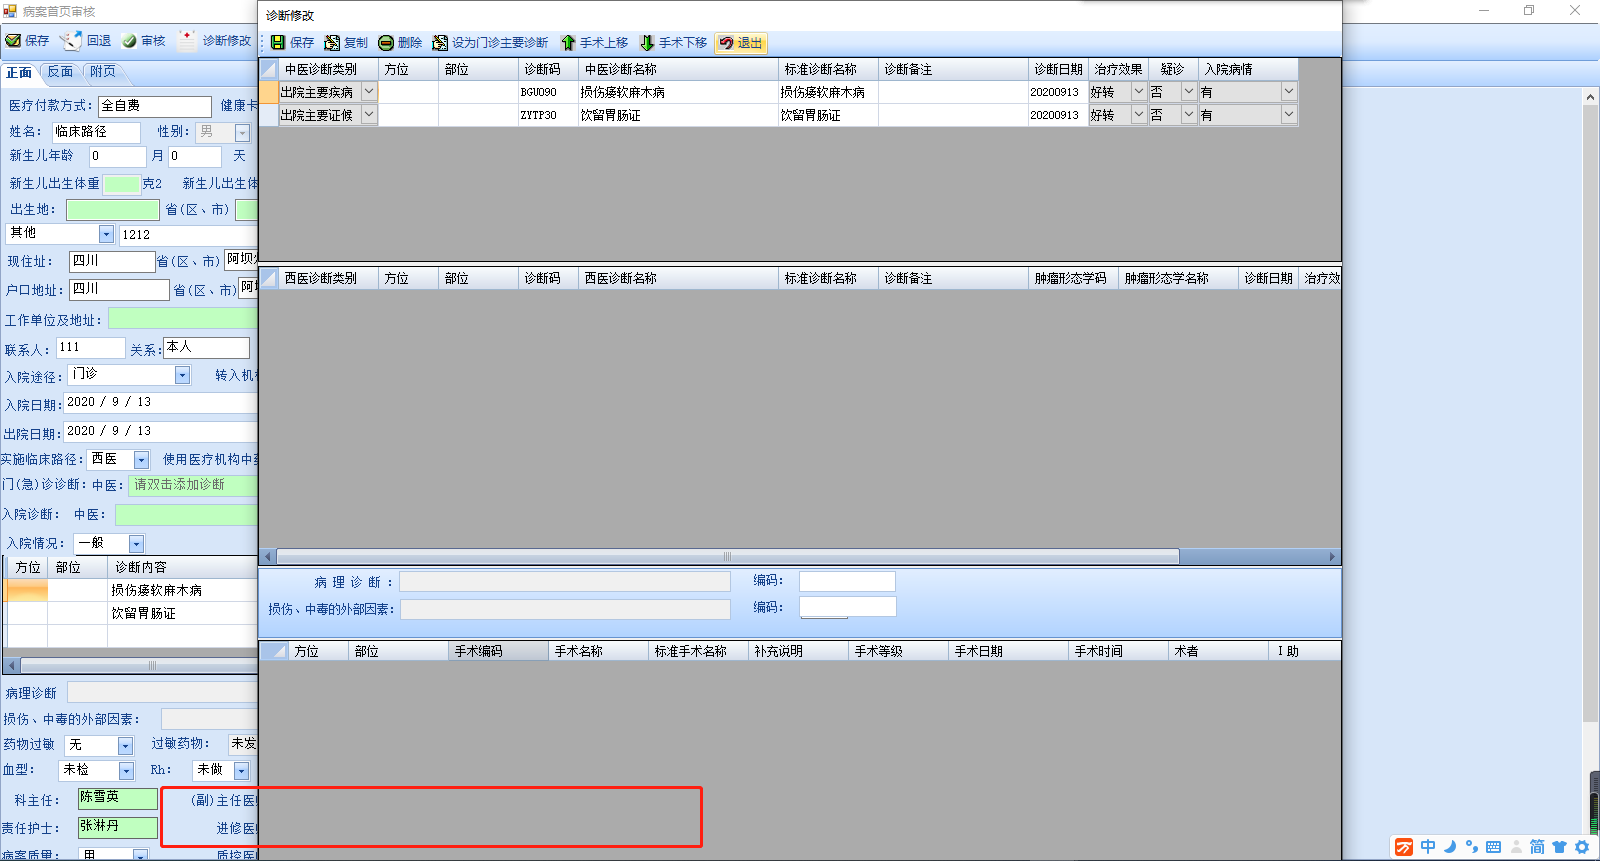Open 治疗效果 dropdown for the 饮留胃肠证 row
1600x861 pixels.
1138,115
